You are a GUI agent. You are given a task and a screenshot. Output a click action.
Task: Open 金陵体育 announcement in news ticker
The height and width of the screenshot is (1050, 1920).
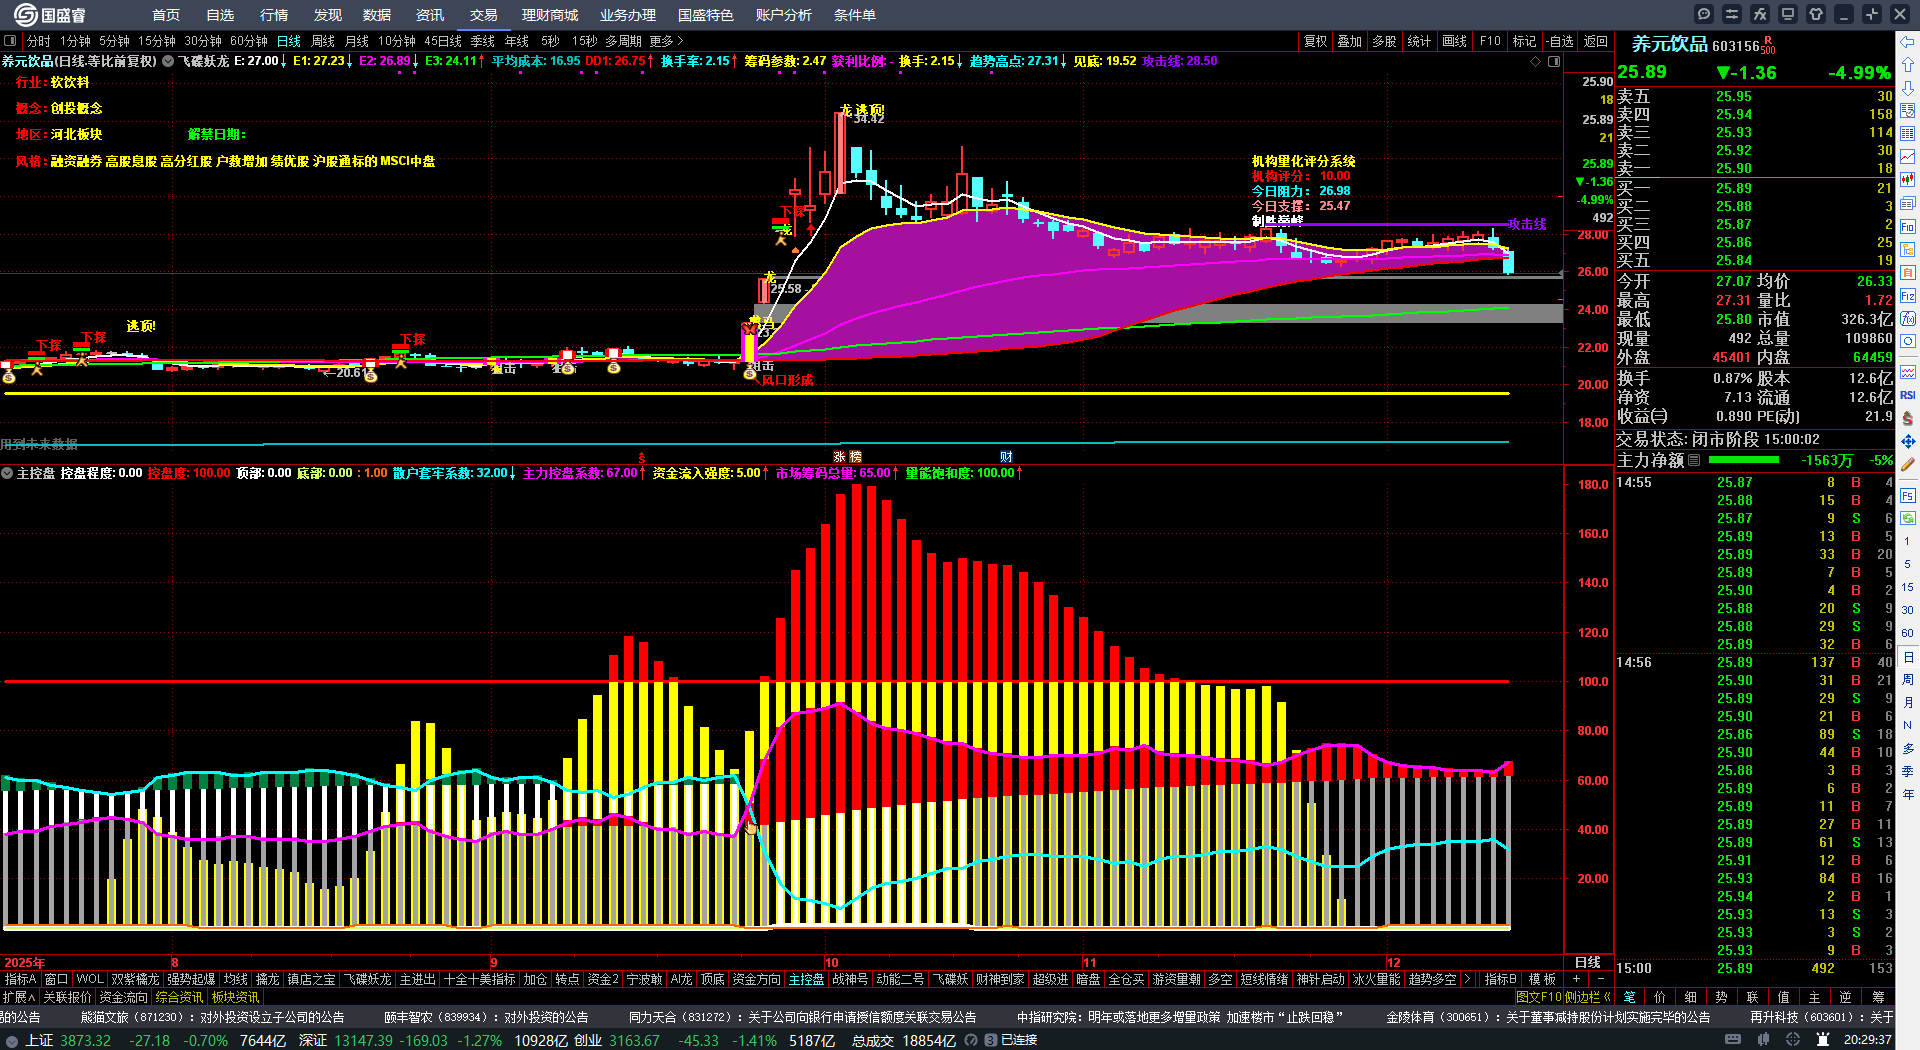tap(1548, 1017)
